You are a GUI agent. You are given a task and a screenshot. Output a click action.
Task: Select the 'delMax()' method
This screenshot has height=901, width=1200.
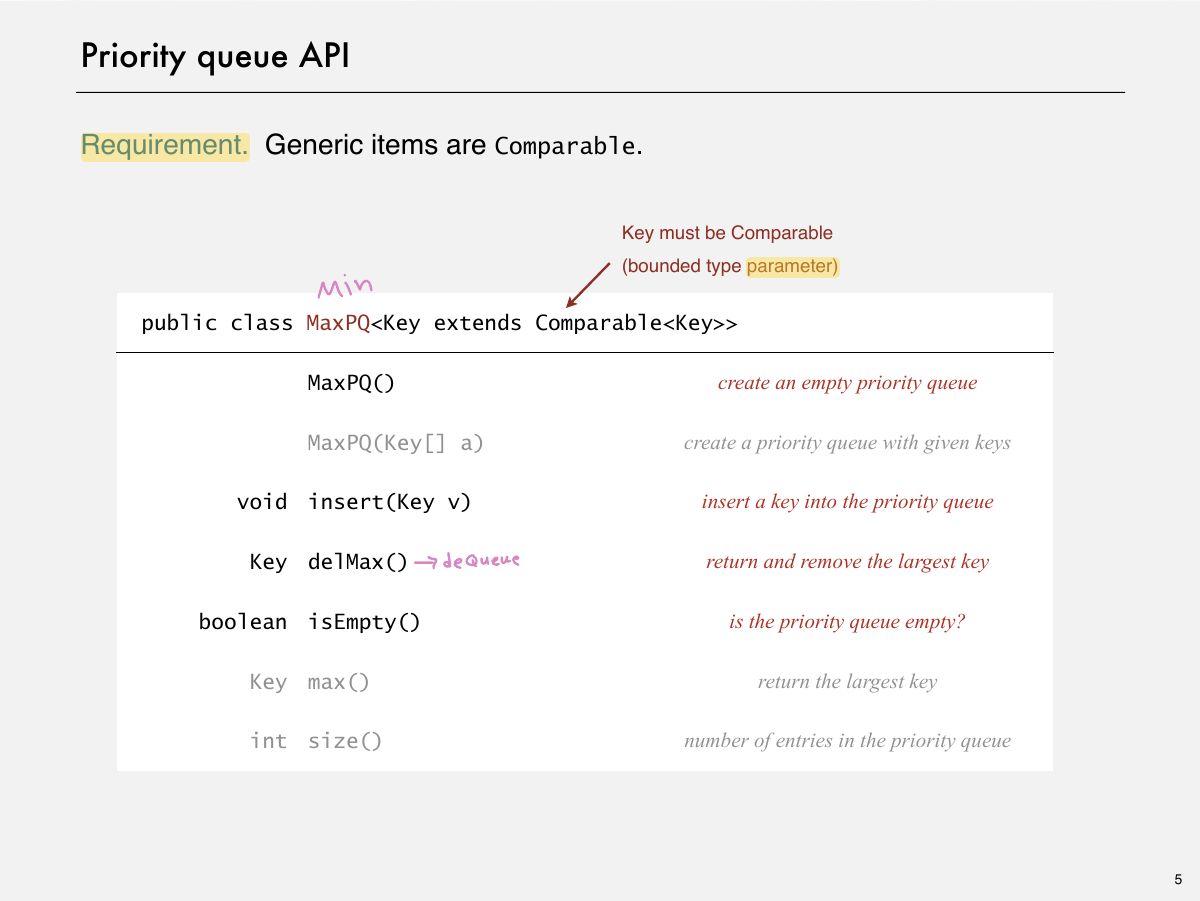tap(358, 562)
